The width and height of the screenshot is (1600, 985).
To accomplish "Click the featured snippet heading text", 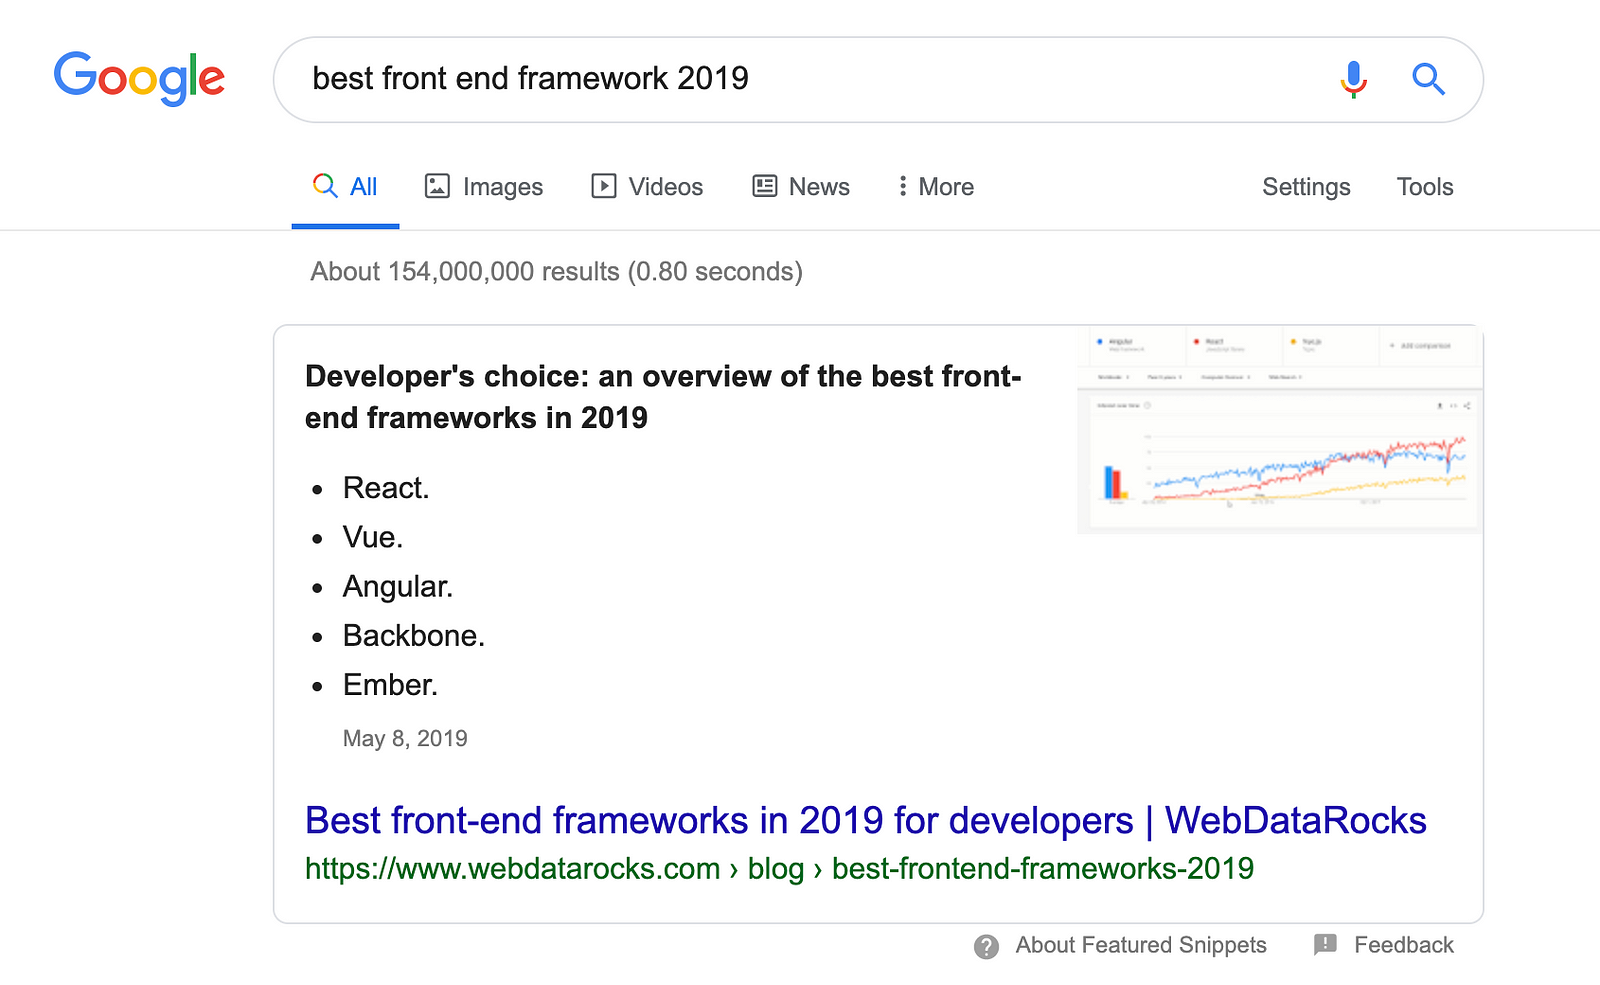I will pyautogui.click(x=663, y=397).
